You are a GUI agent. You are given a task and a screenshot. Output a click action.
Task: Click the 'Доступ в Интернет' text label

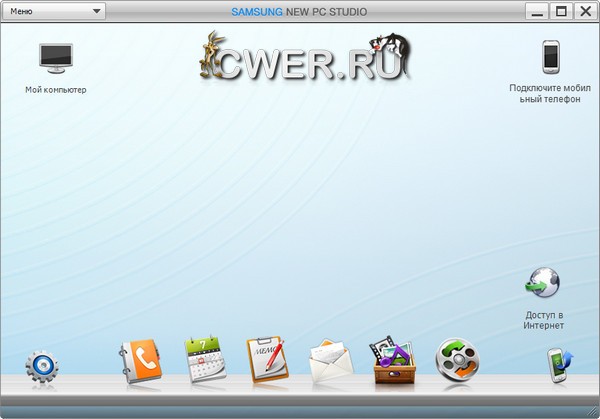tap(544, 320)
